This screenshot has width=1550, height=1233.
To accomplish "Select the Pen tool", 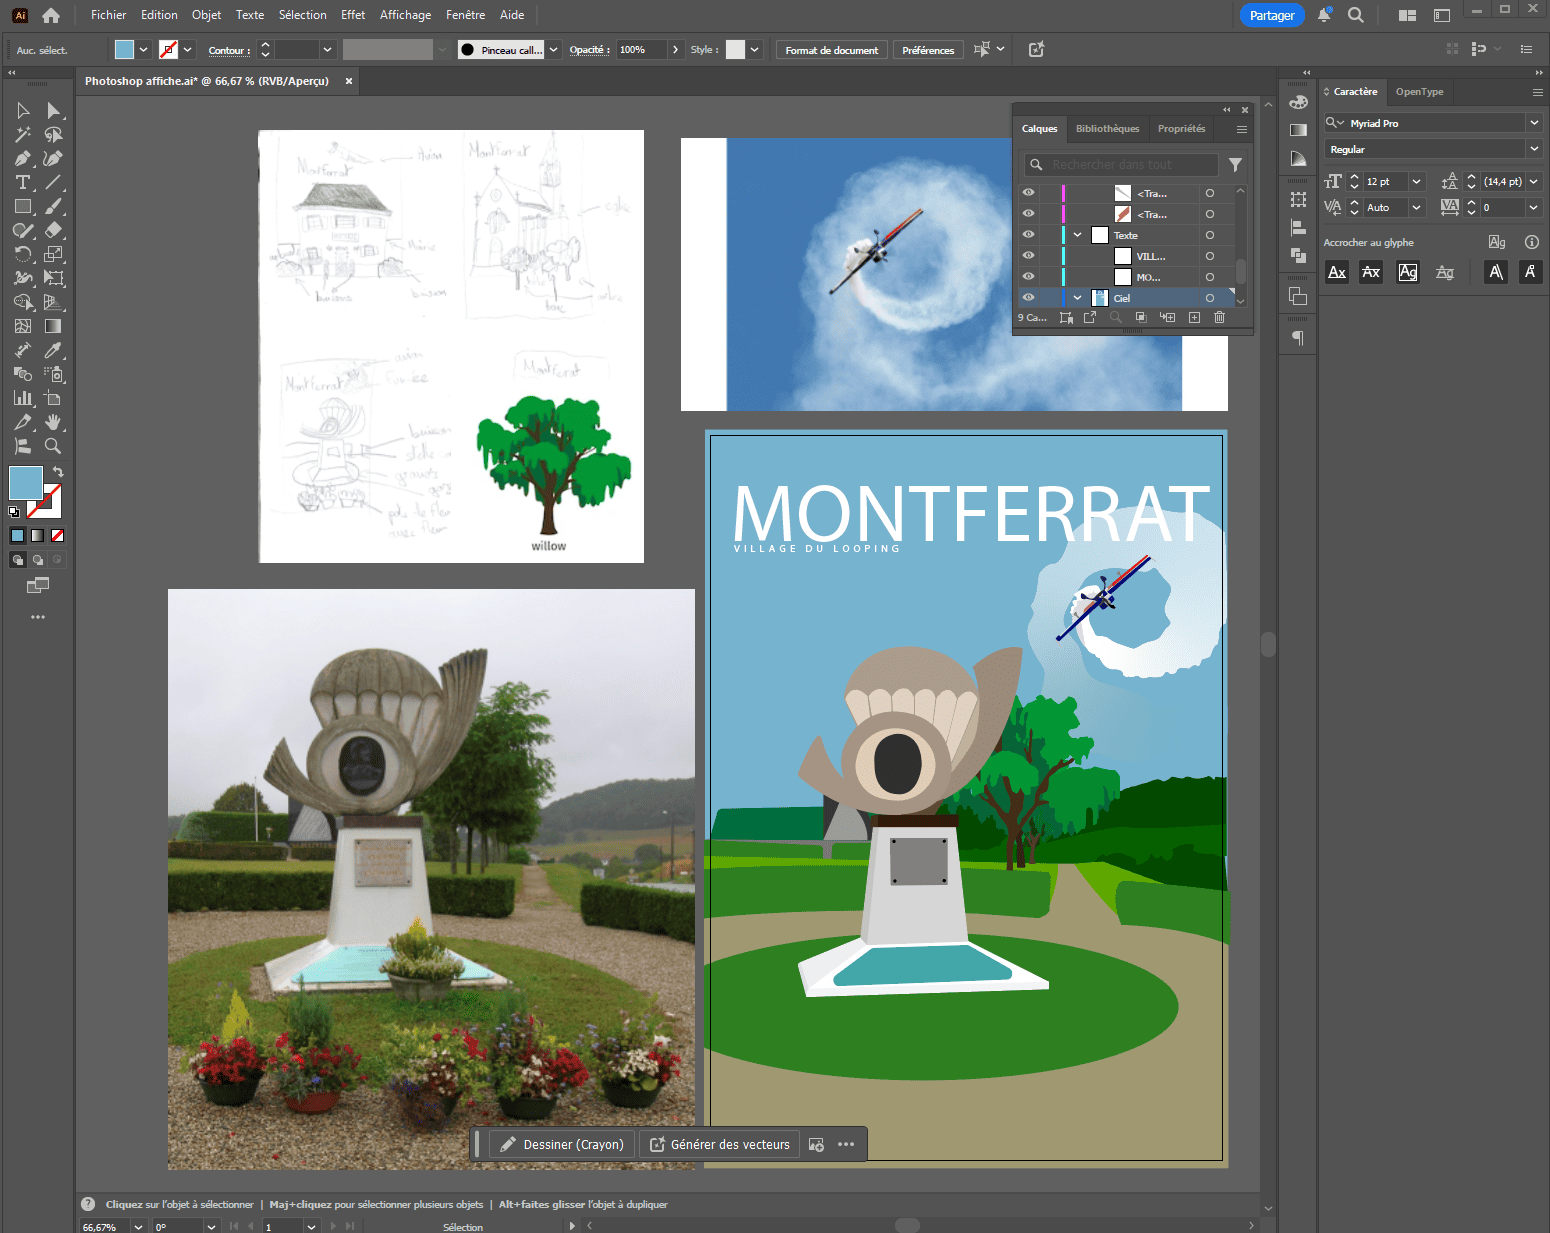I will click(22, 158).
